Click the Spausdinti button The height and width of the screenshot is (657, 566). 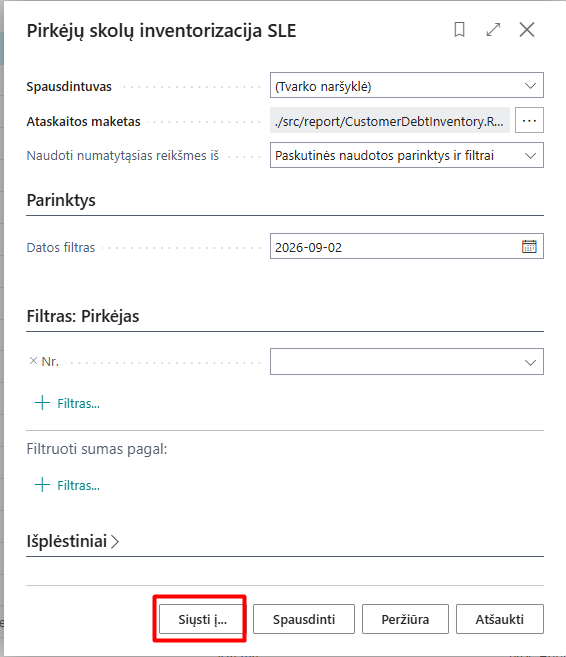click(x=304, y=619)
